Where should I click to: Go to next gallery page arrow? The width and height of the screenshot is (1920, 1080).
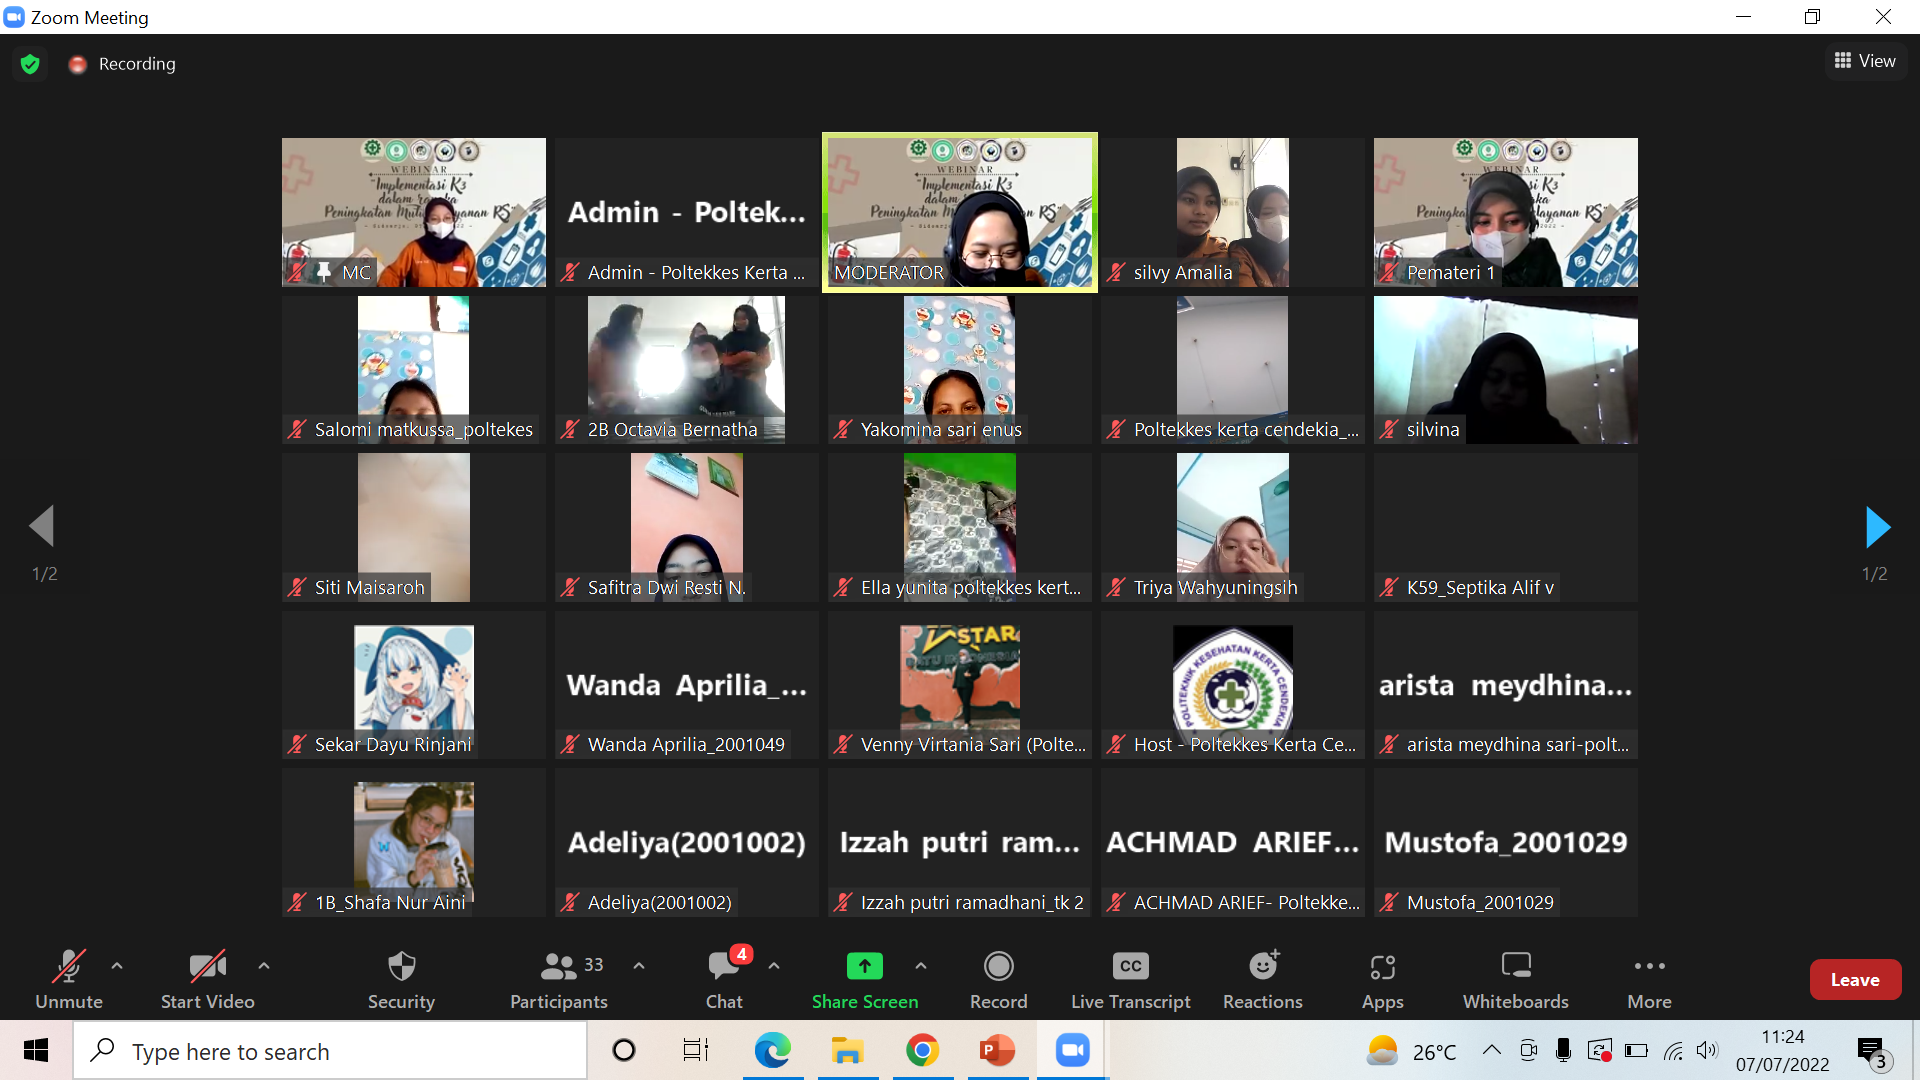[x=1877, y=527]
